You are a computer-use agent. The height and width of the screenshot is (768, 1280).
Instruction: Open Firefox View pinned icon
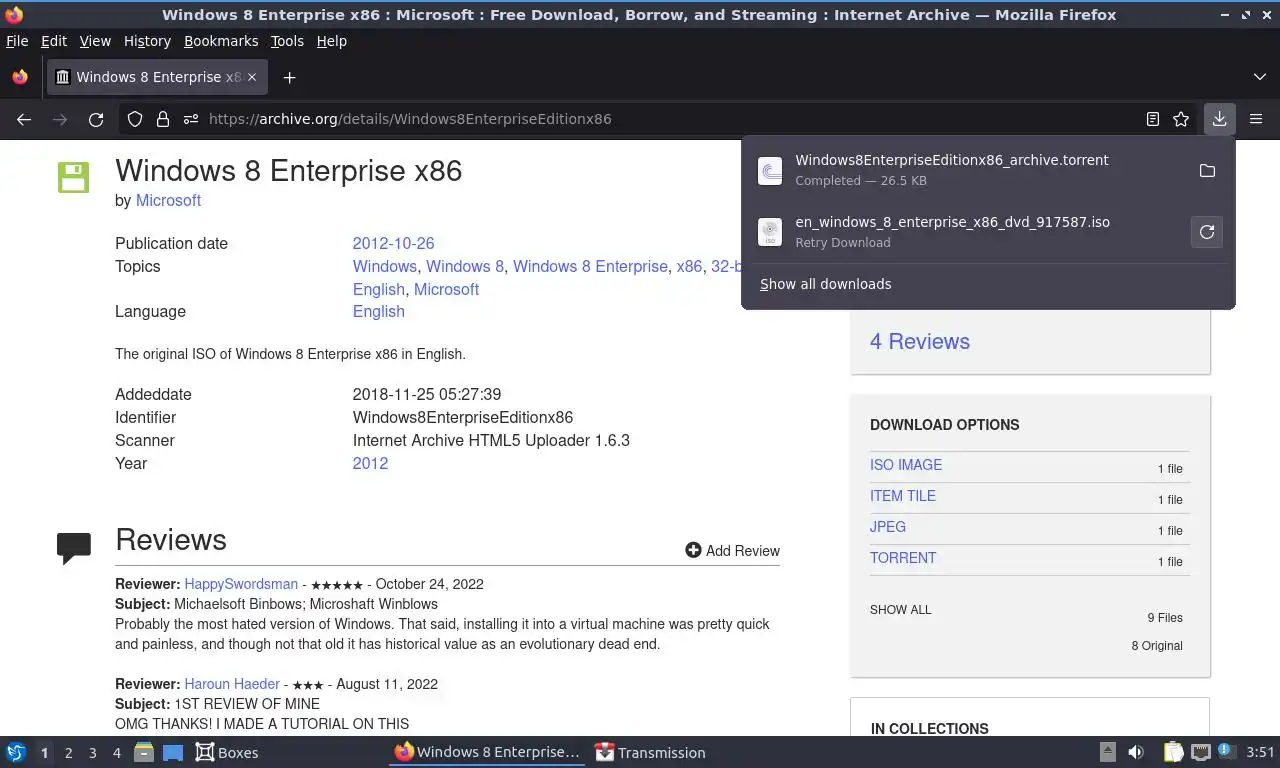click(x=20, y=77)
